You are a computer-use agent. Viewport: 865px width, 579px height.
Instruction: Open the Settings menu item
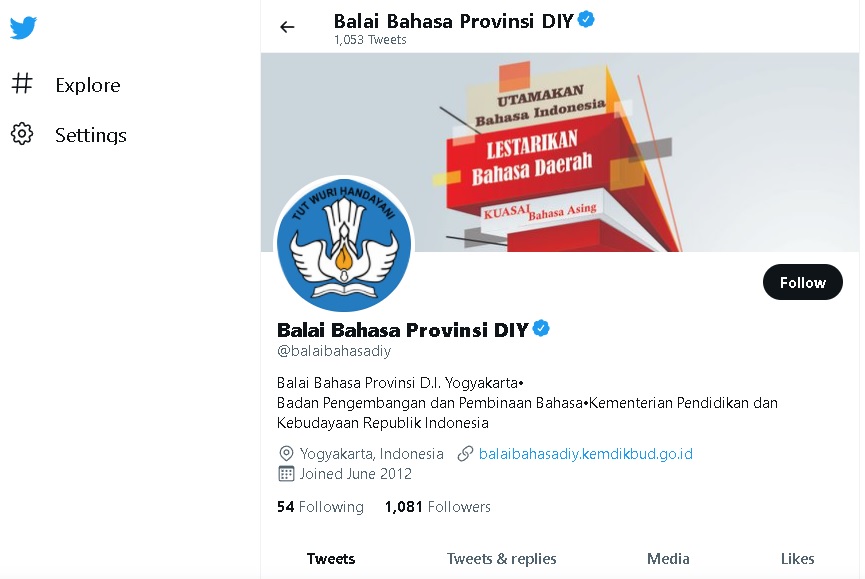91,135
